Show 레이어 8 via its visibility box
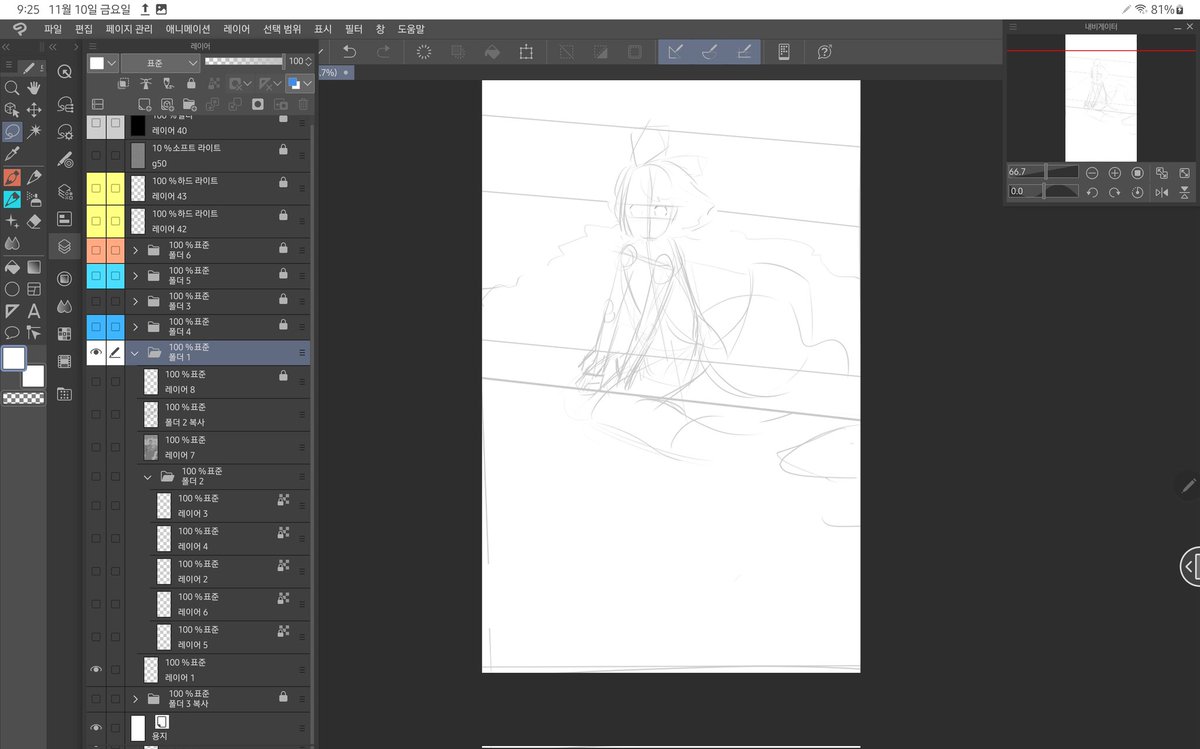This screenshot has width=1200, height=749. [x=96, y=381]
